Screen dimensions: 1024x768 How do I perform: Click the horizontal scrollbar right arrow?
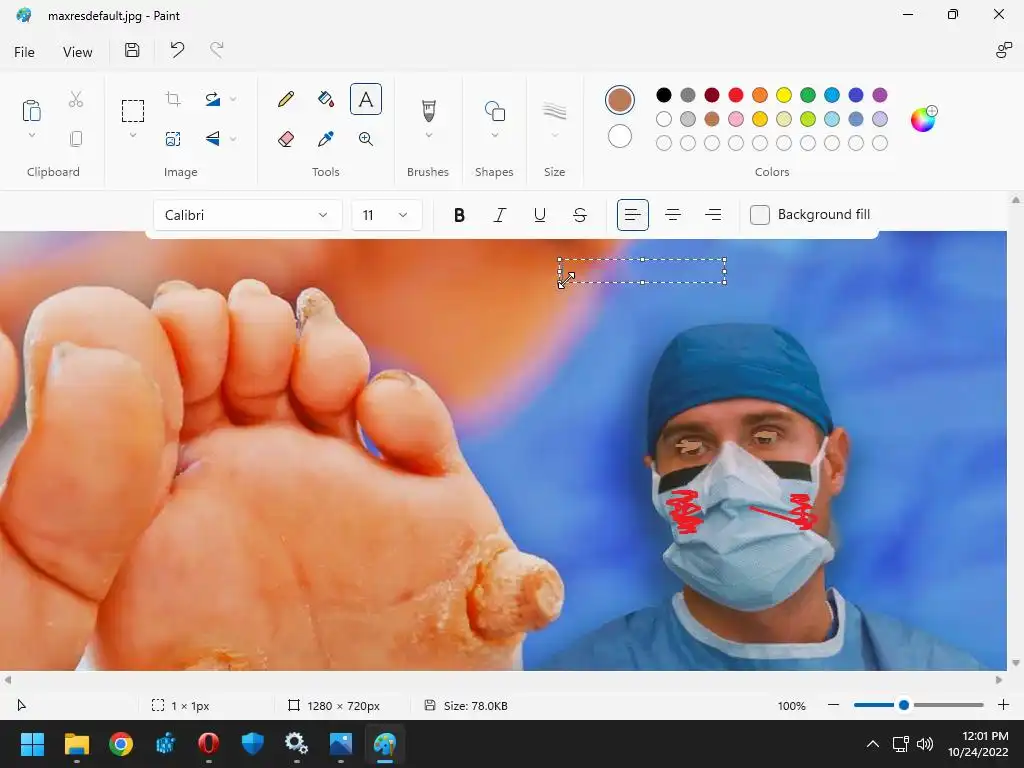pos(999,680)
